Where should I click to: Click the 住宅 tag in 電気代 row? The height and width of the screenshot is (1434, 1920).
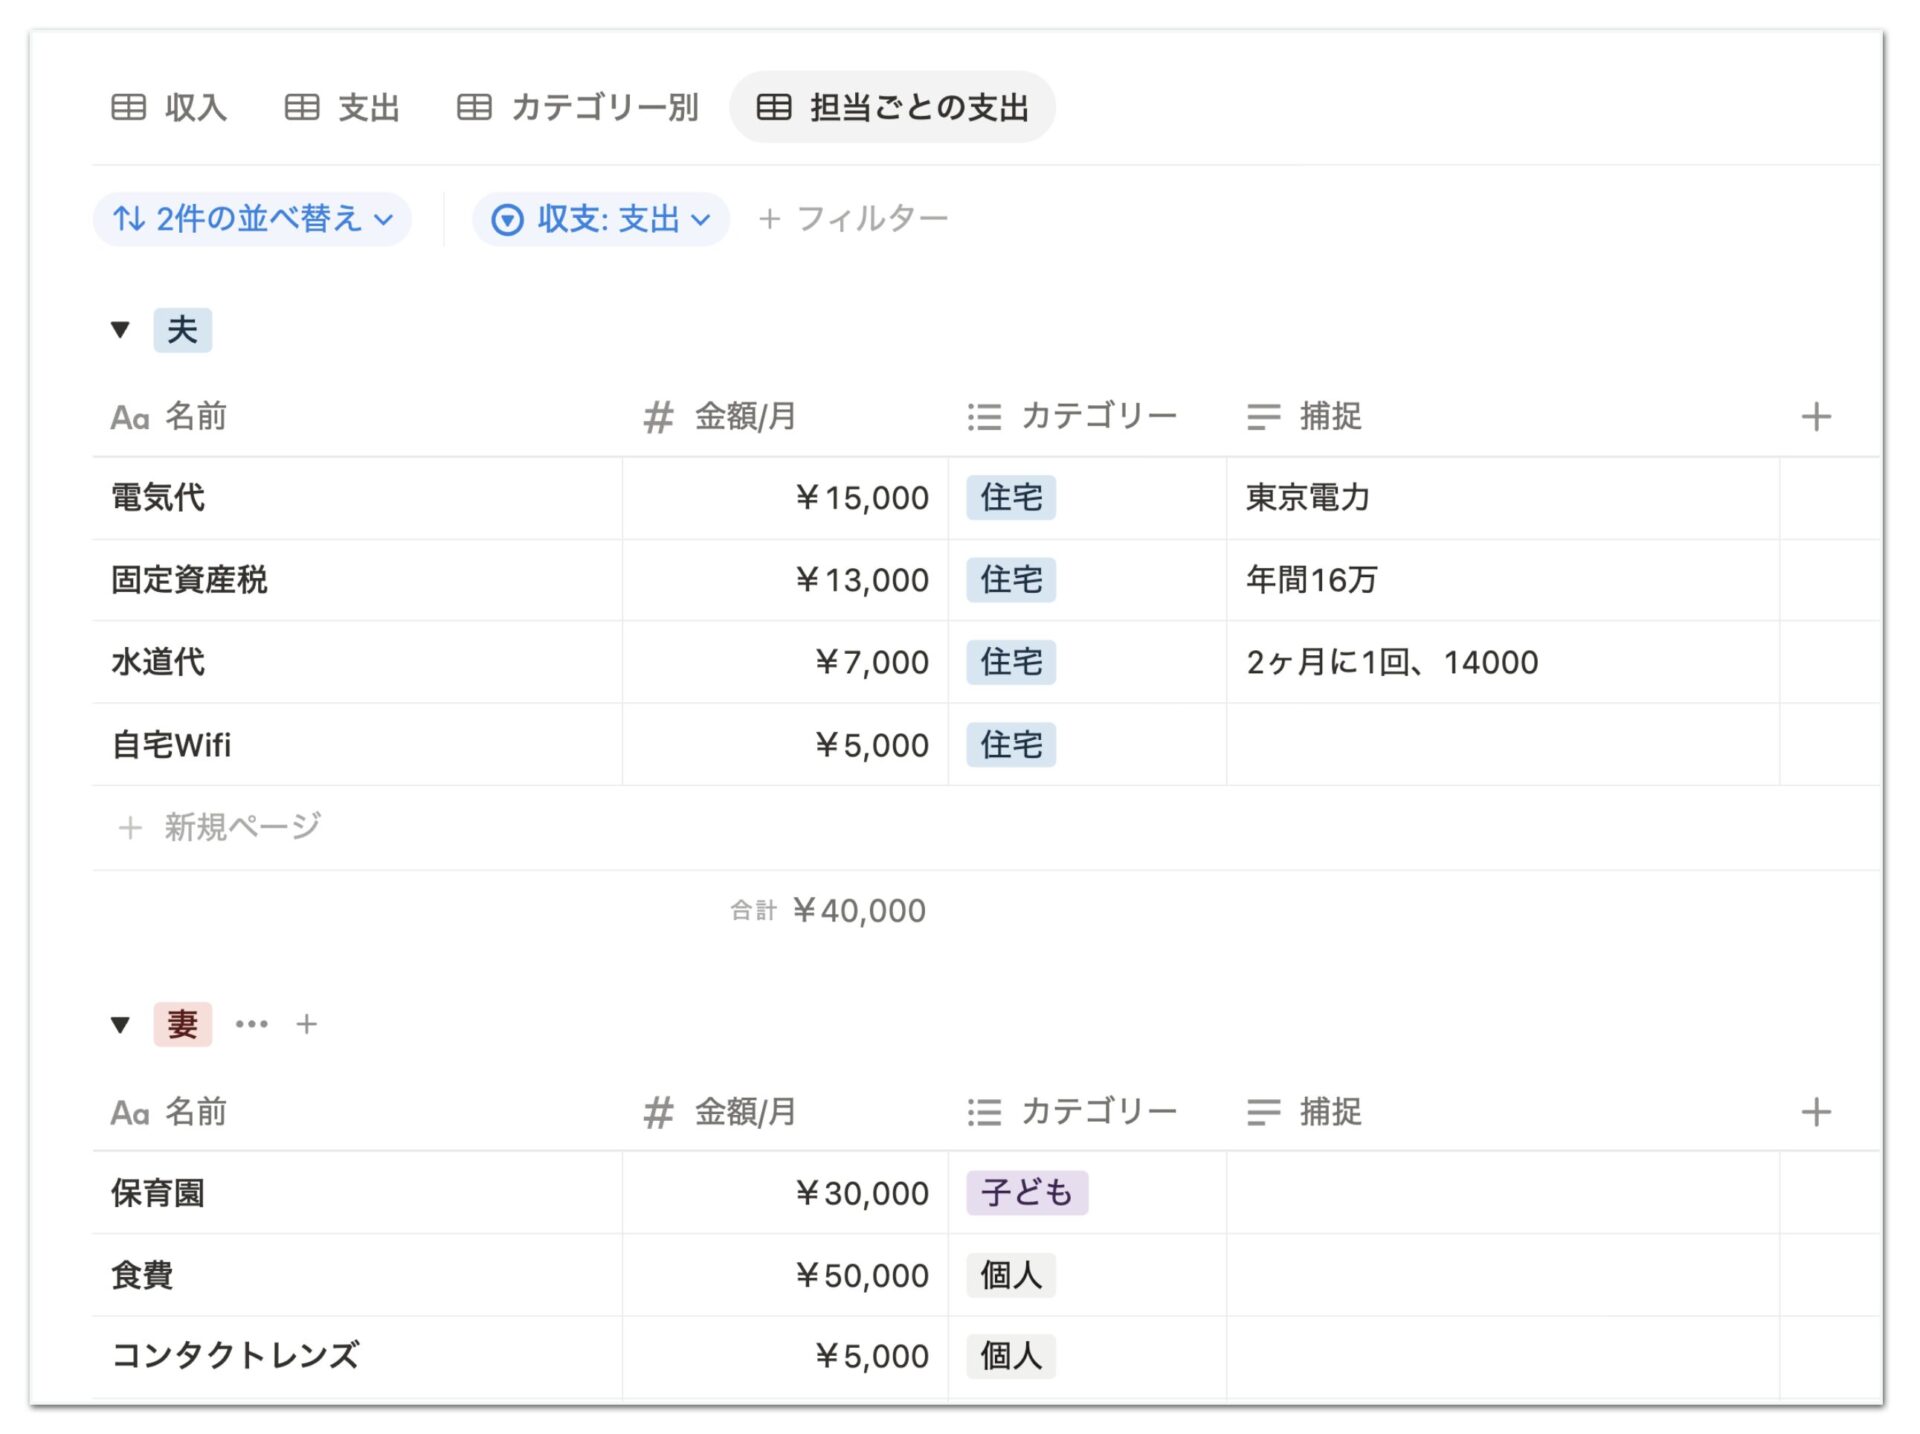point(1011,498)
